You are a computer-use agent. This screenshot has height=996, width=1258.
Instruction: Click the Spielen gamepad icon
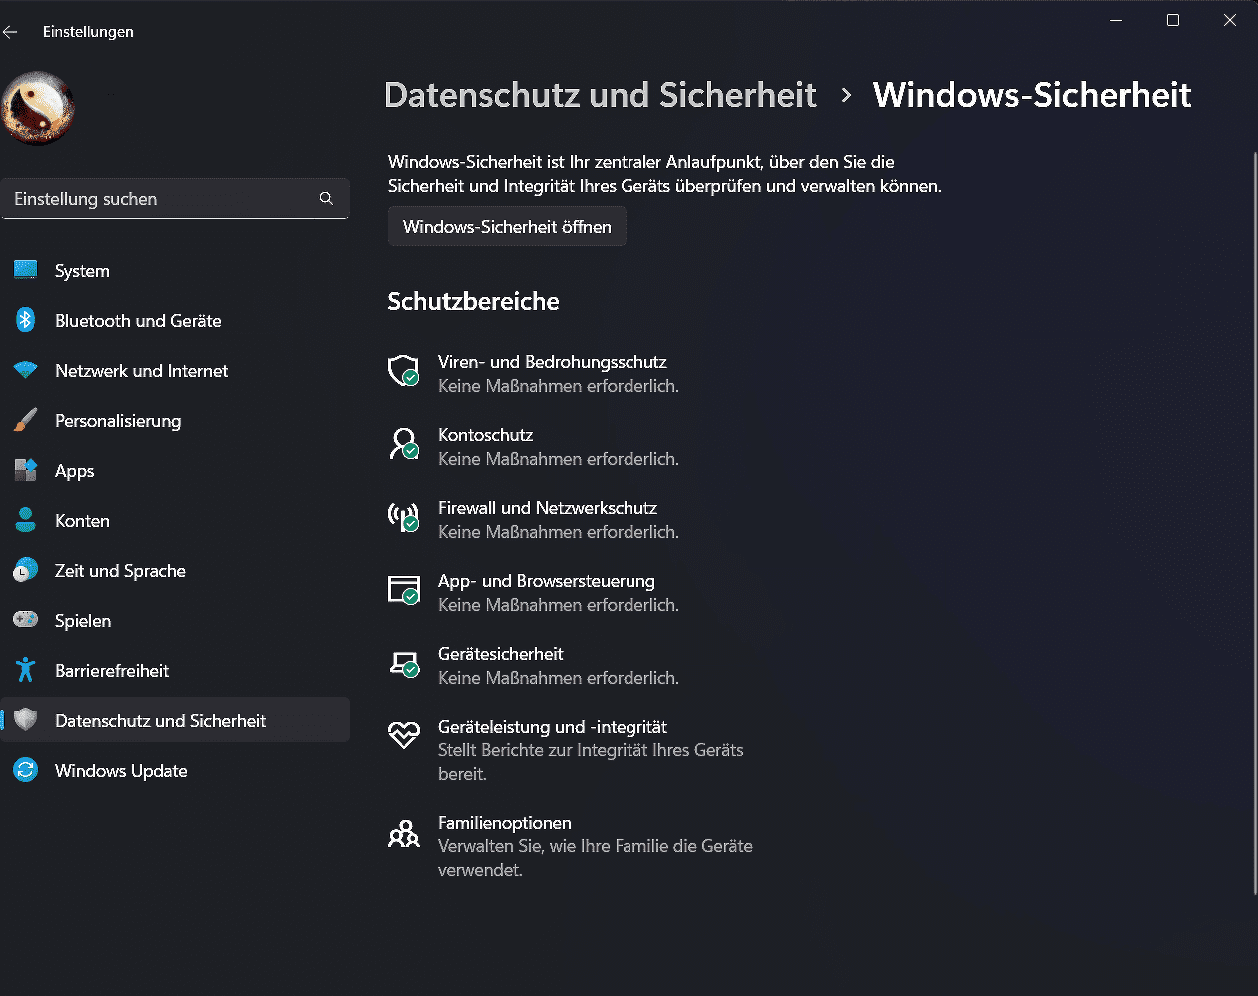pyautogui.click(x=25, y=620)
